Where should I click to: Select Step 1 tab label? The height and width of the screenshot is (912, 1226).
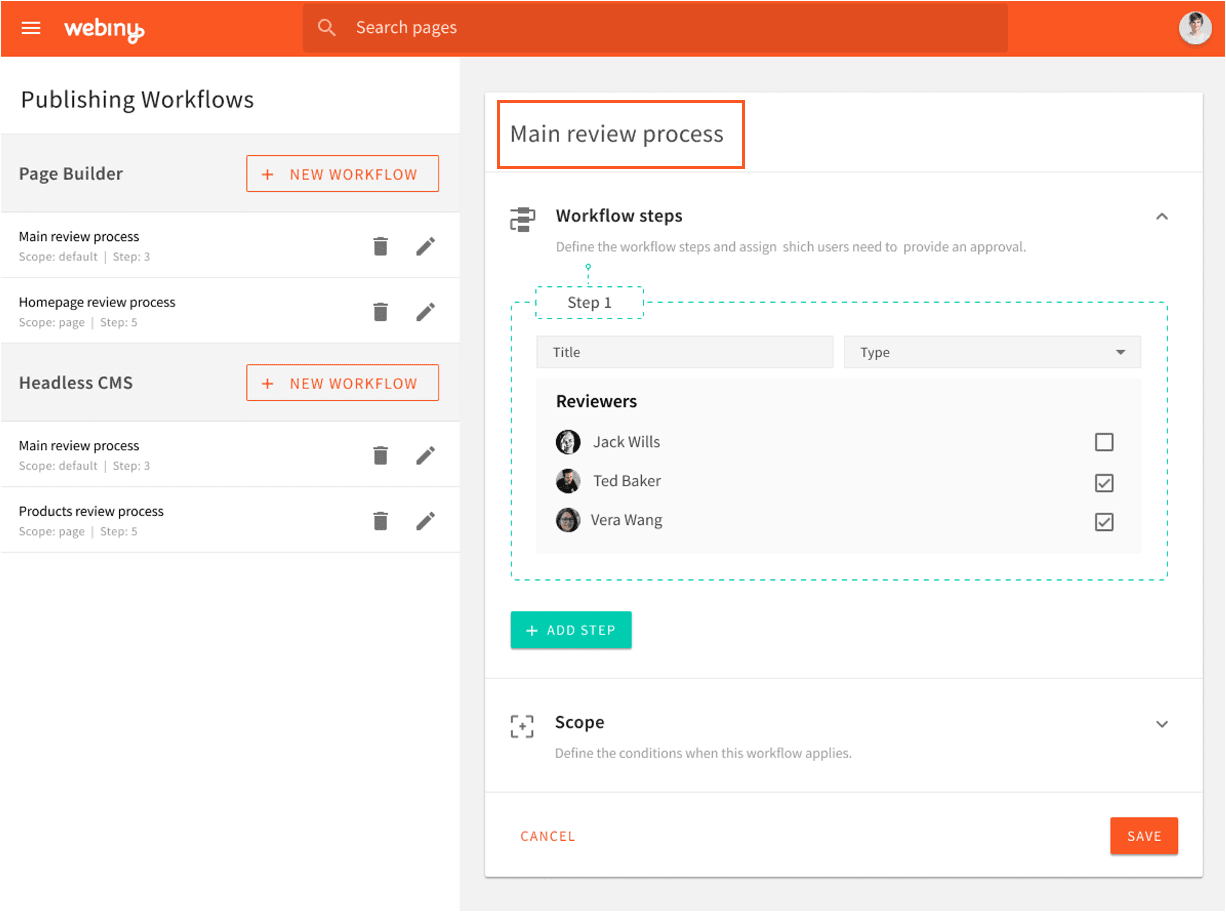click(x=589, y=302)
